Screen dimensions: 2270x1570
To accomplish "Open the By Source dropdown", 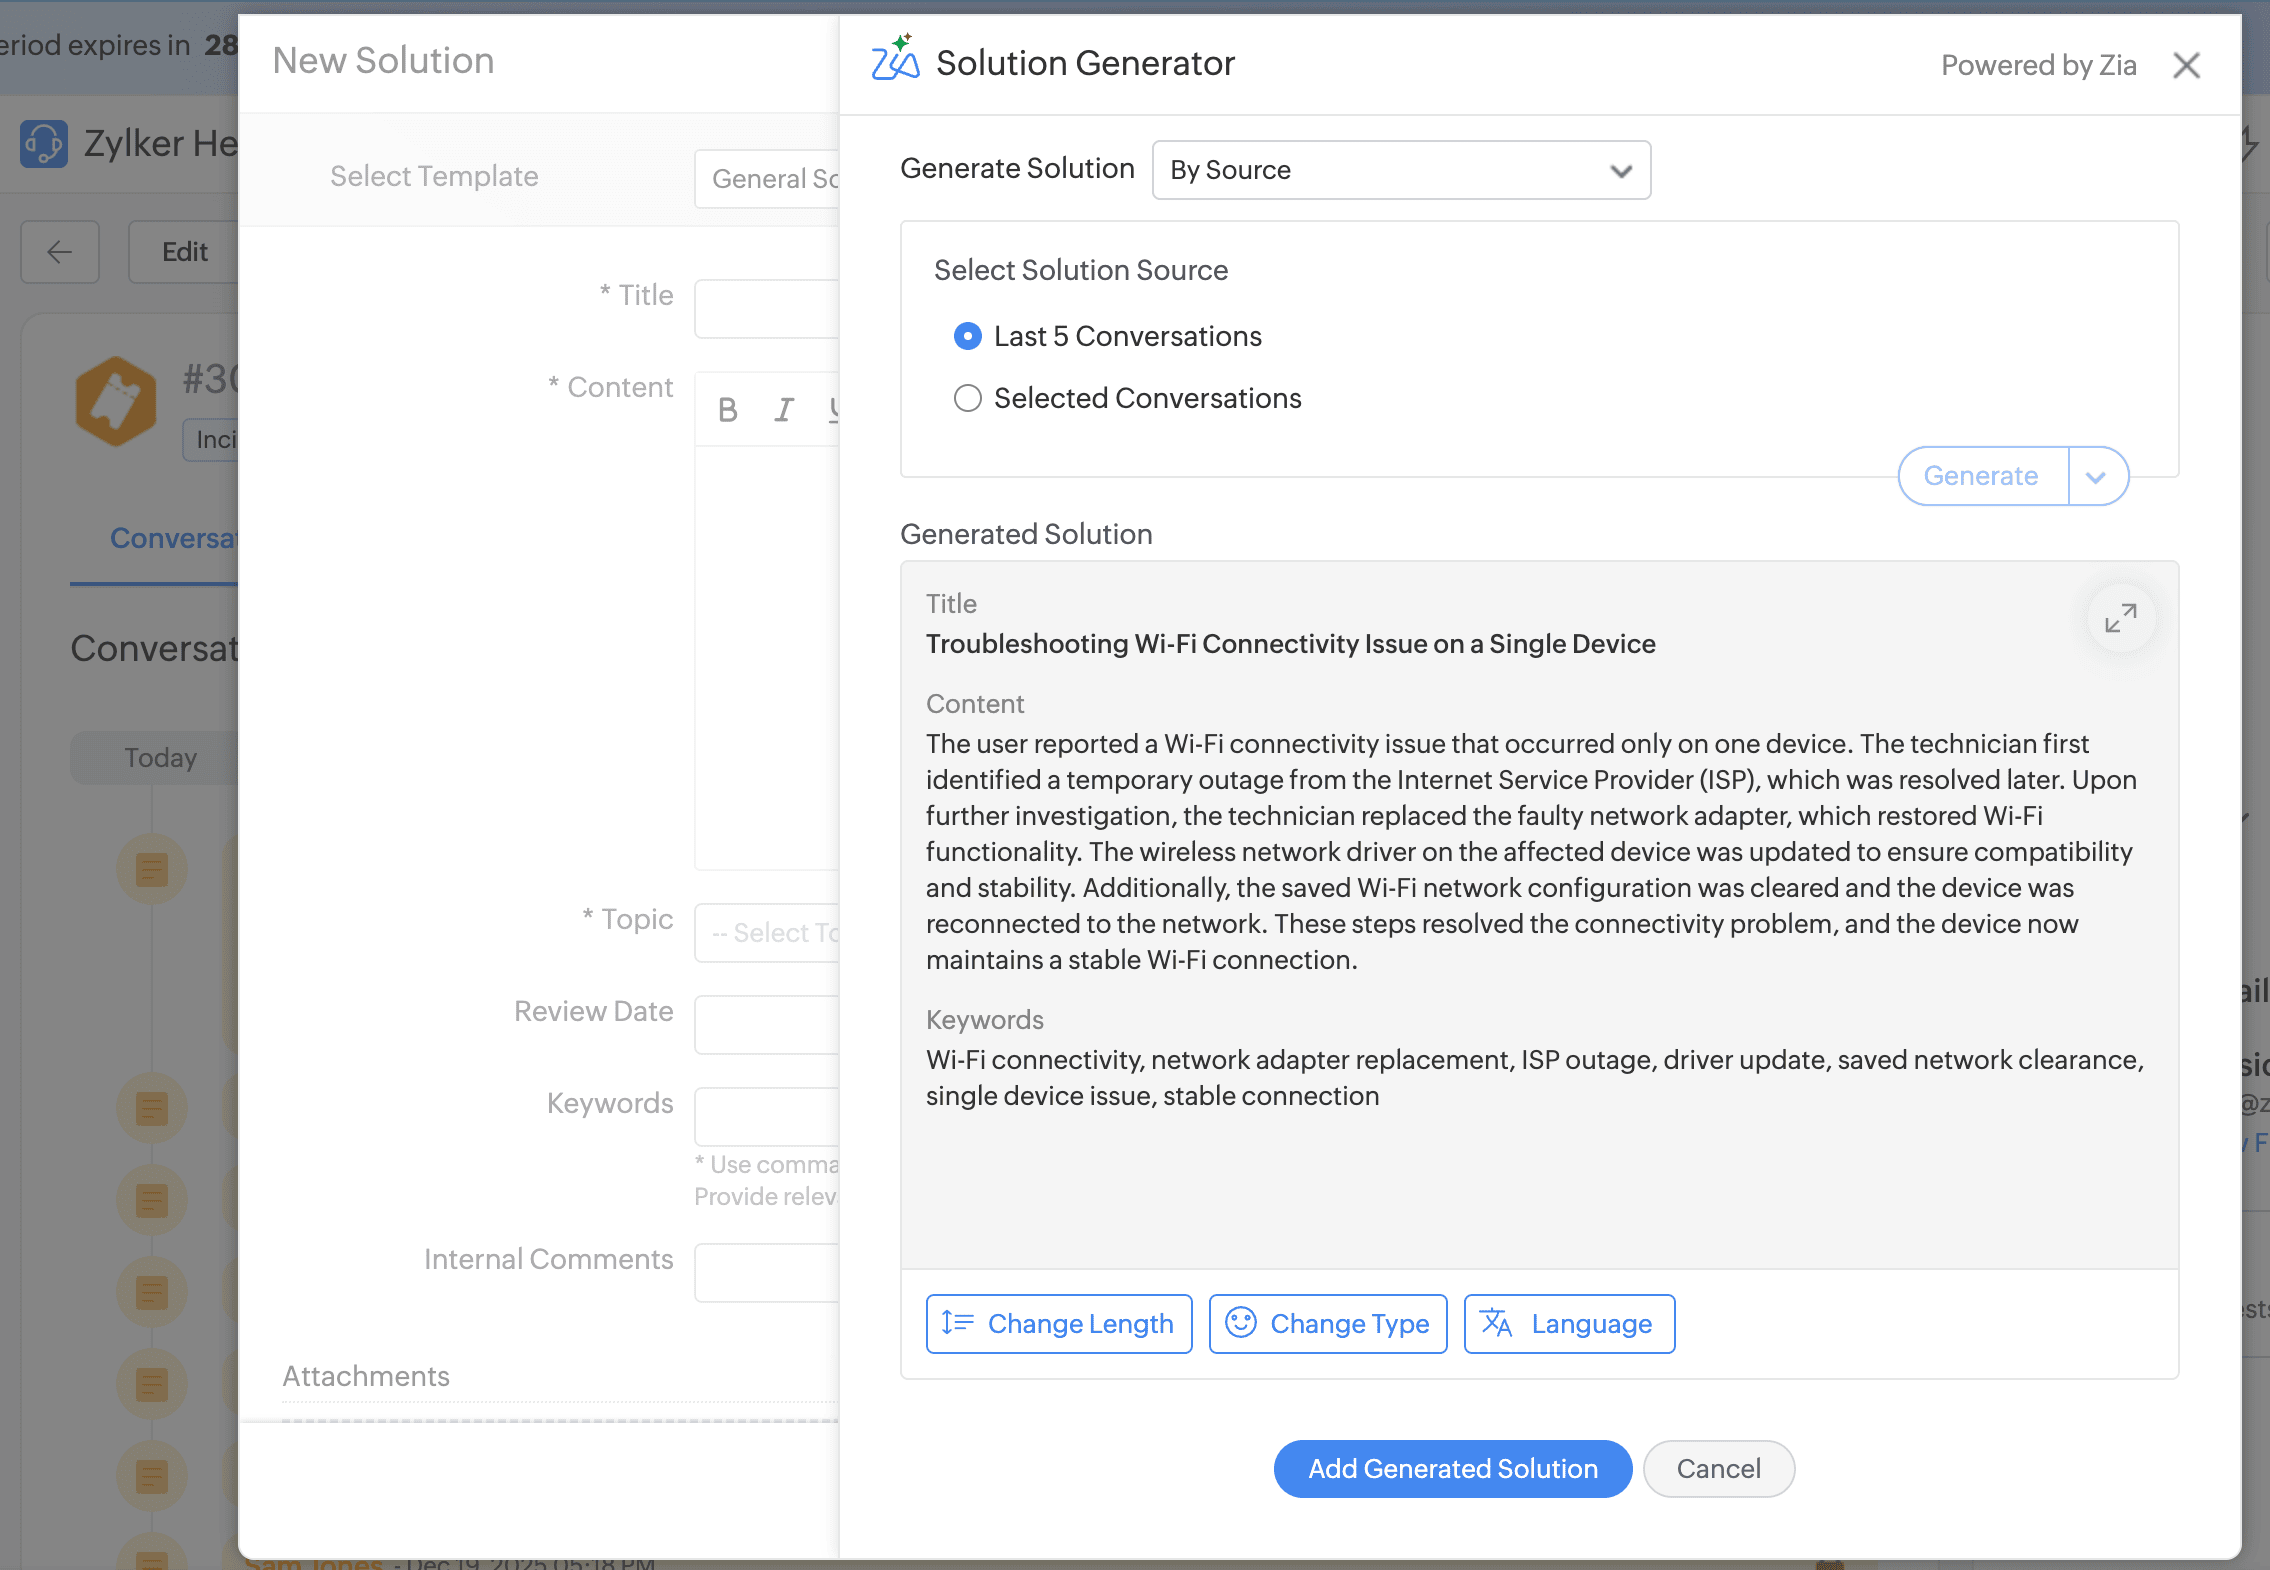I will coord(1400,170).
